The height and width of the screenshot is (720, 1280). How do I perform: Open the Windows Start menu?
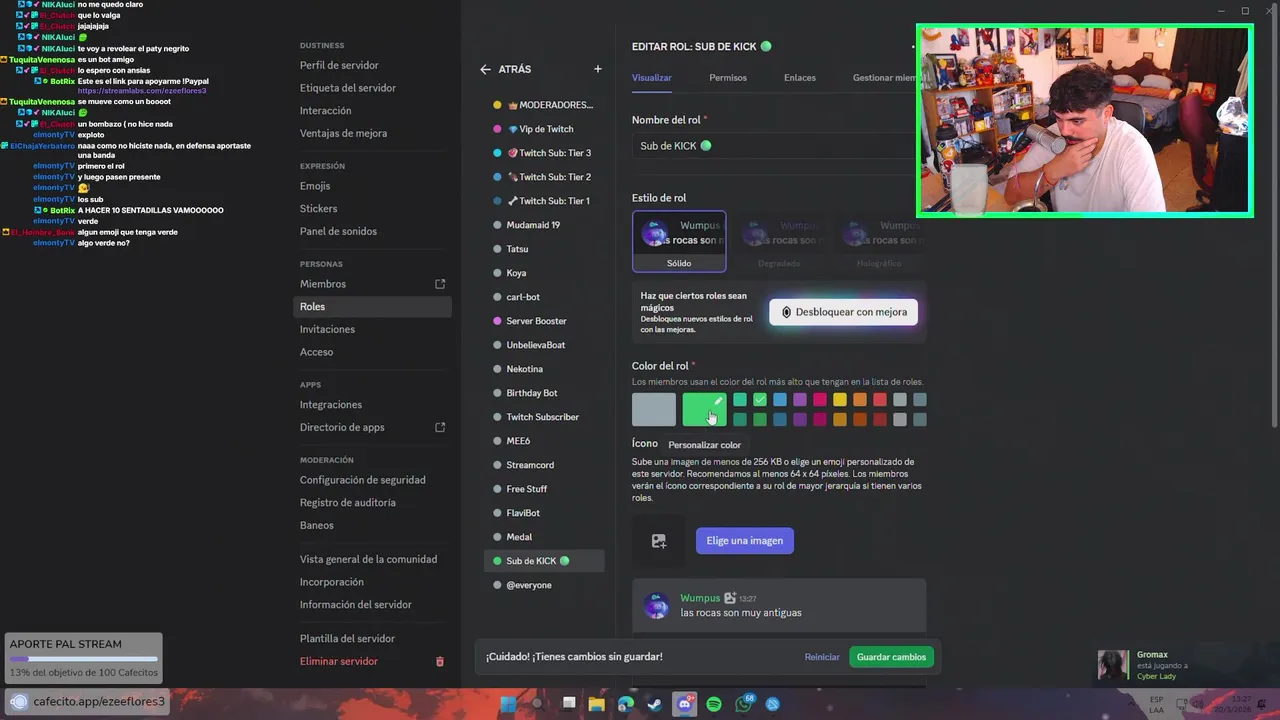coord(508,704)
